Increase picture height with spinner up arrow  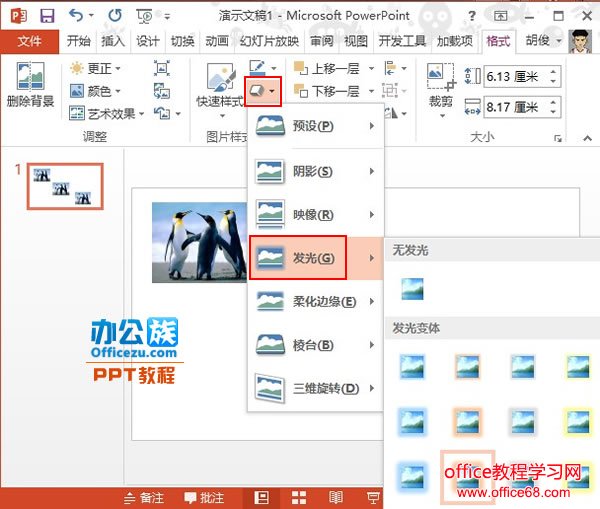(553, 72)
